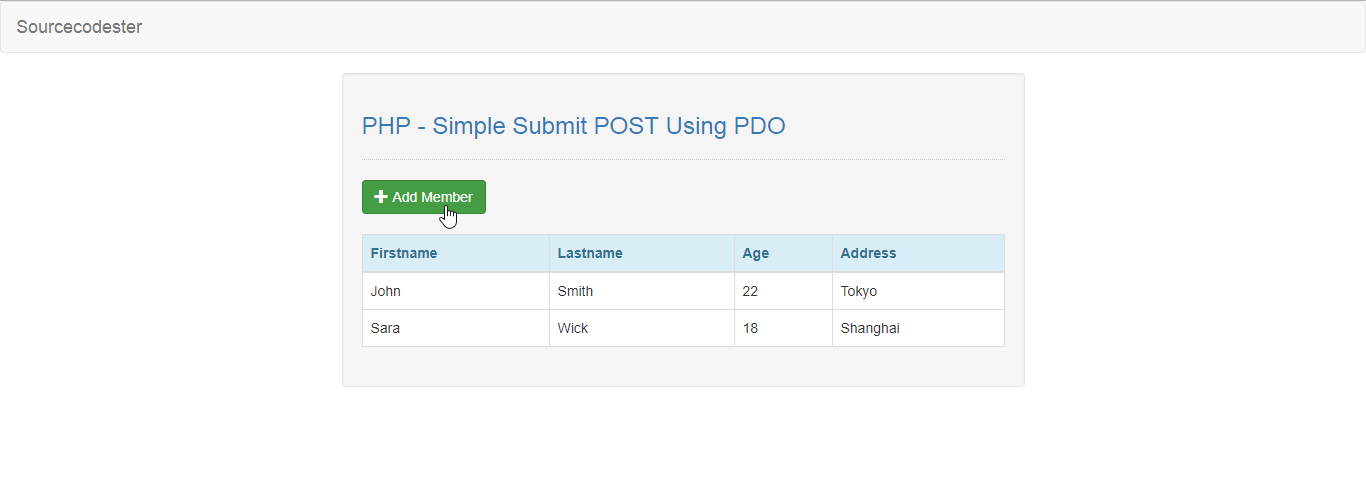Click the cell containing Smith
The width and height of the screenshot is (1366, 494).
[642, 291]
